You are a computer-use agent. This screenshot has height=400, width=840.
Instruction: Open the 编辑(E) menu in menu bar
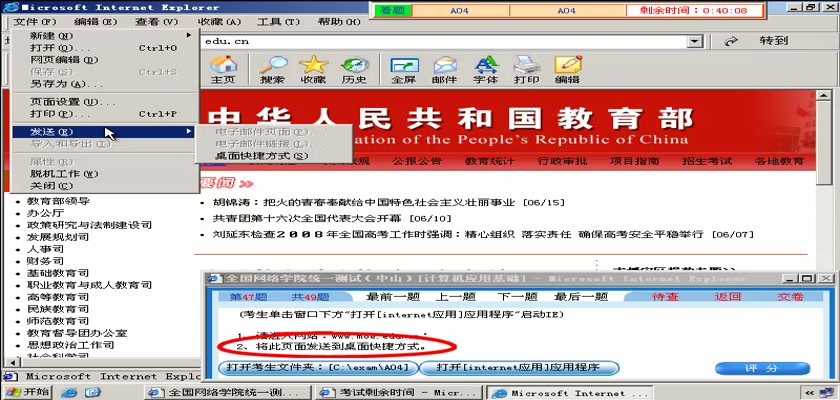point(95,22)
